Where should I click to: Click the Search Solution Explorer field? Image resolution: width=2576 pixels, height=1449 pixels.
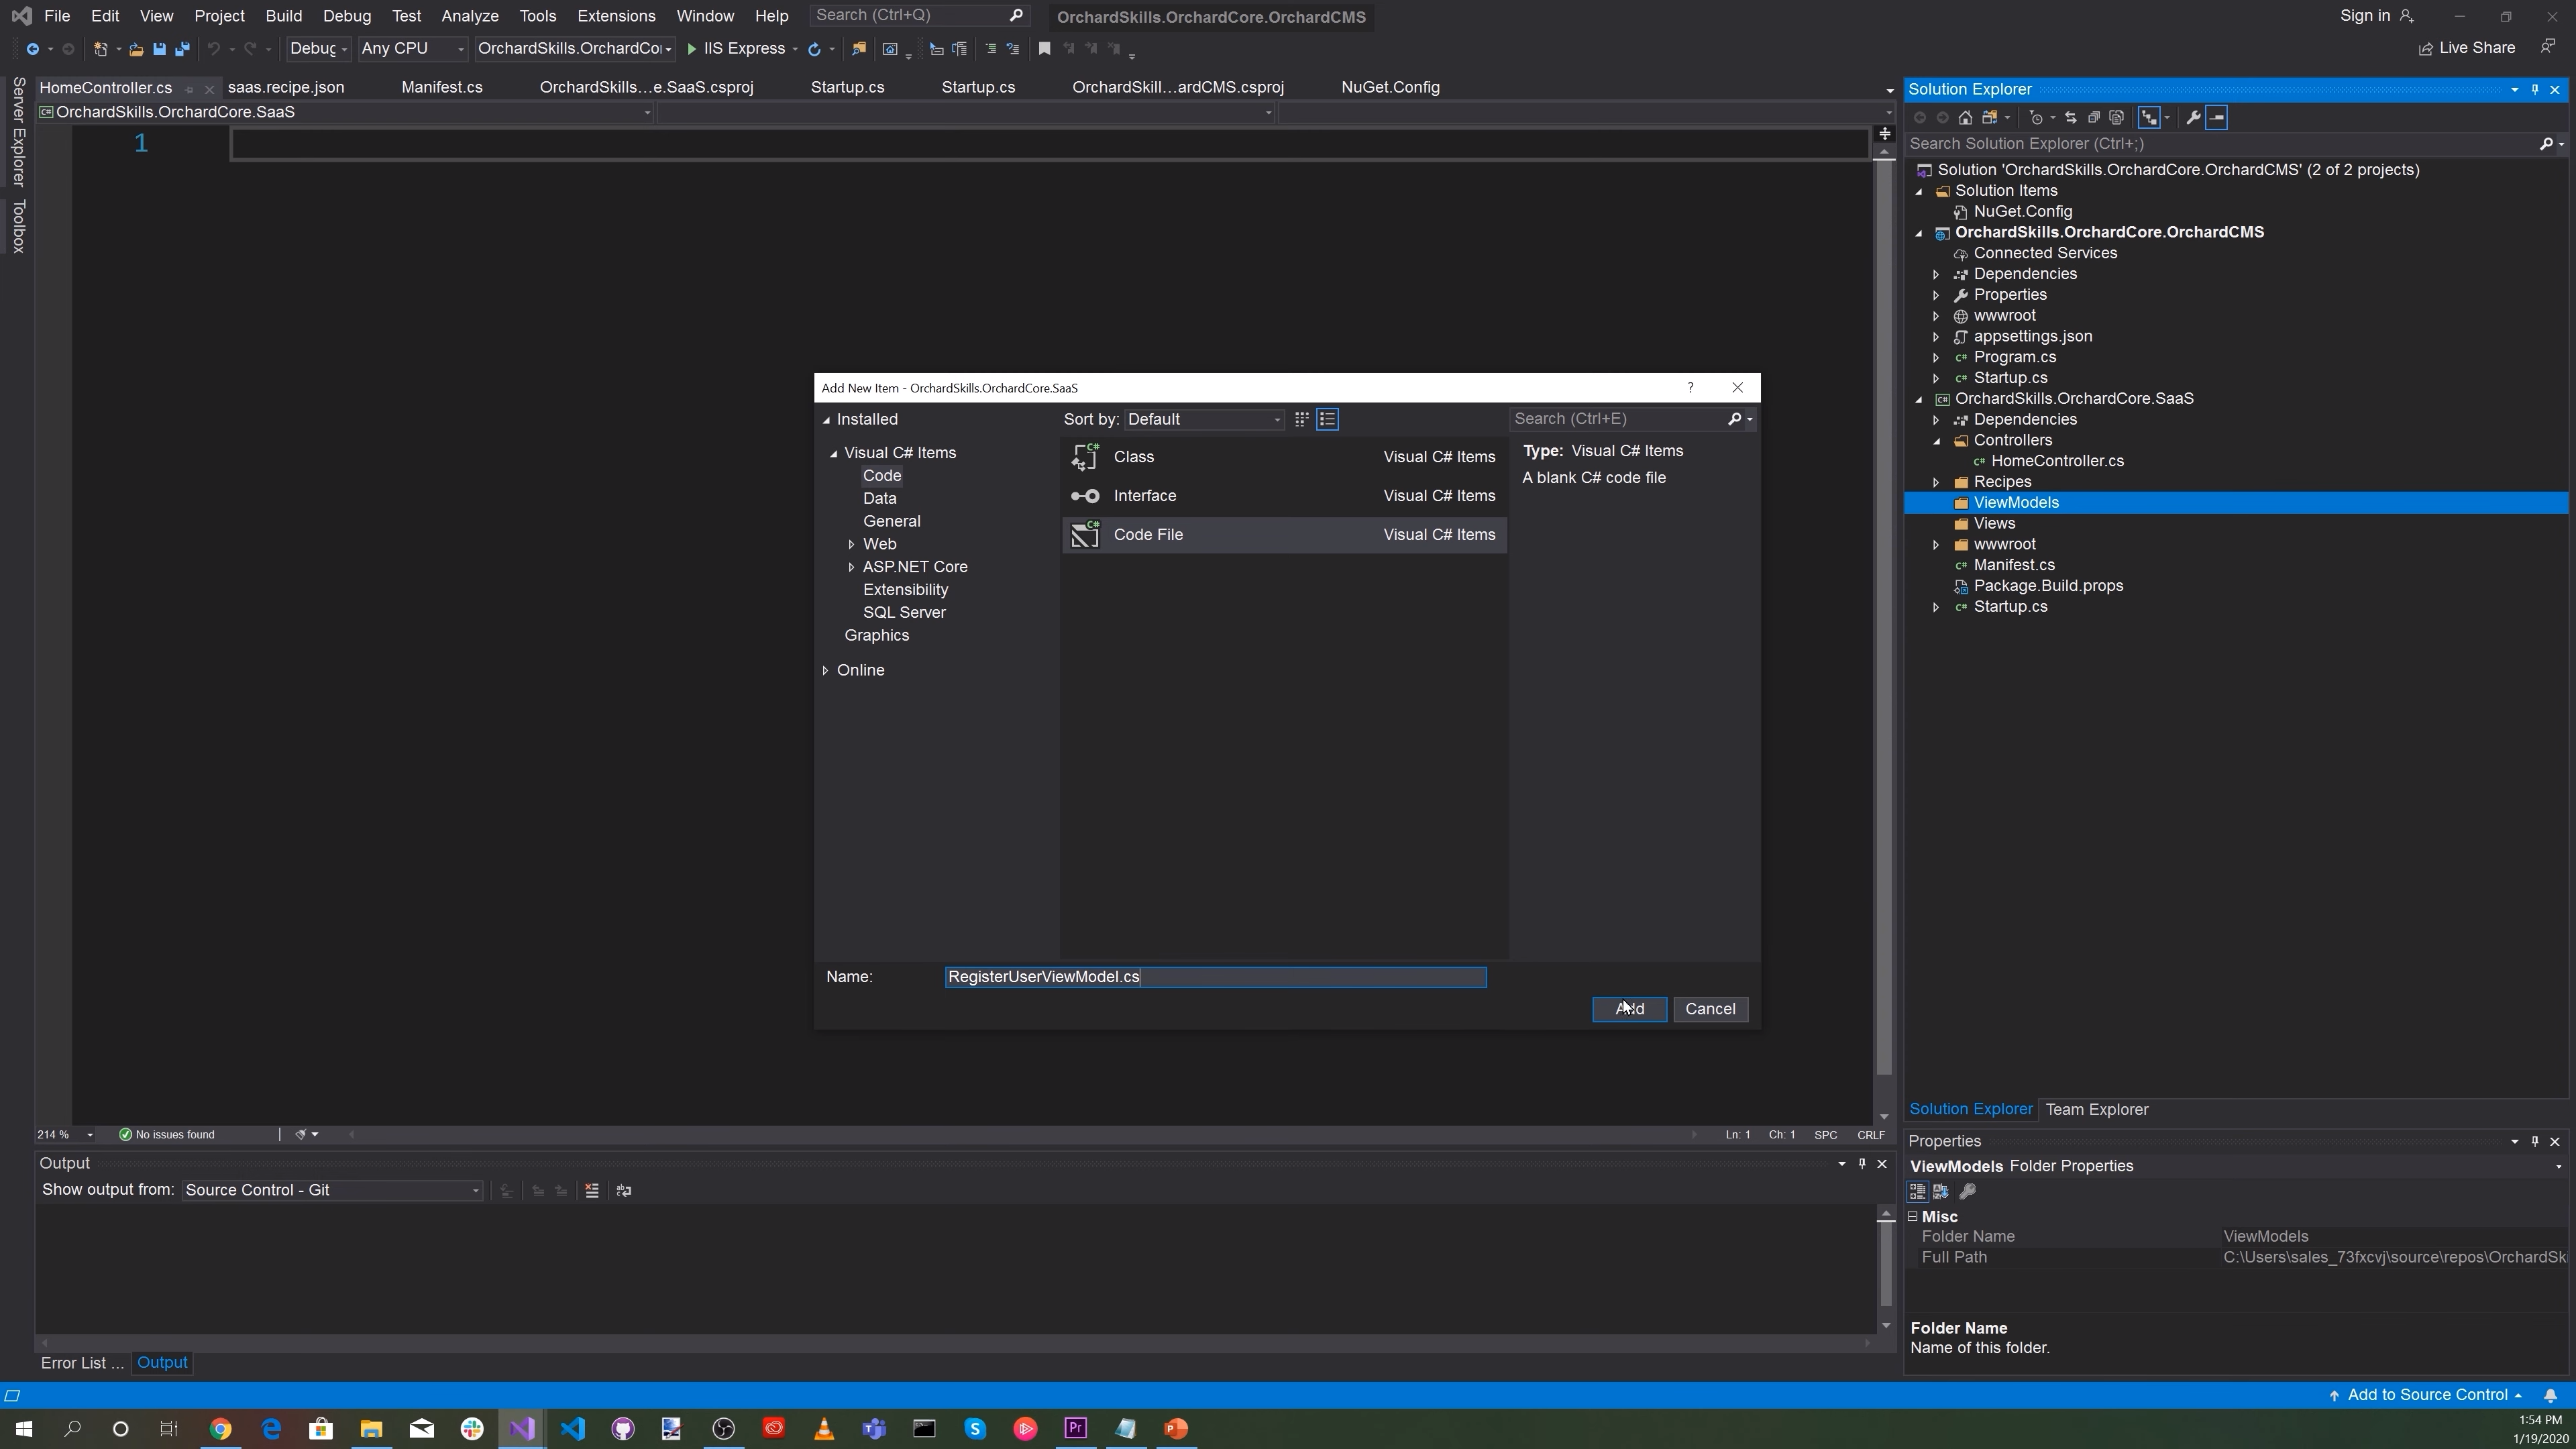coord(2222,144)
